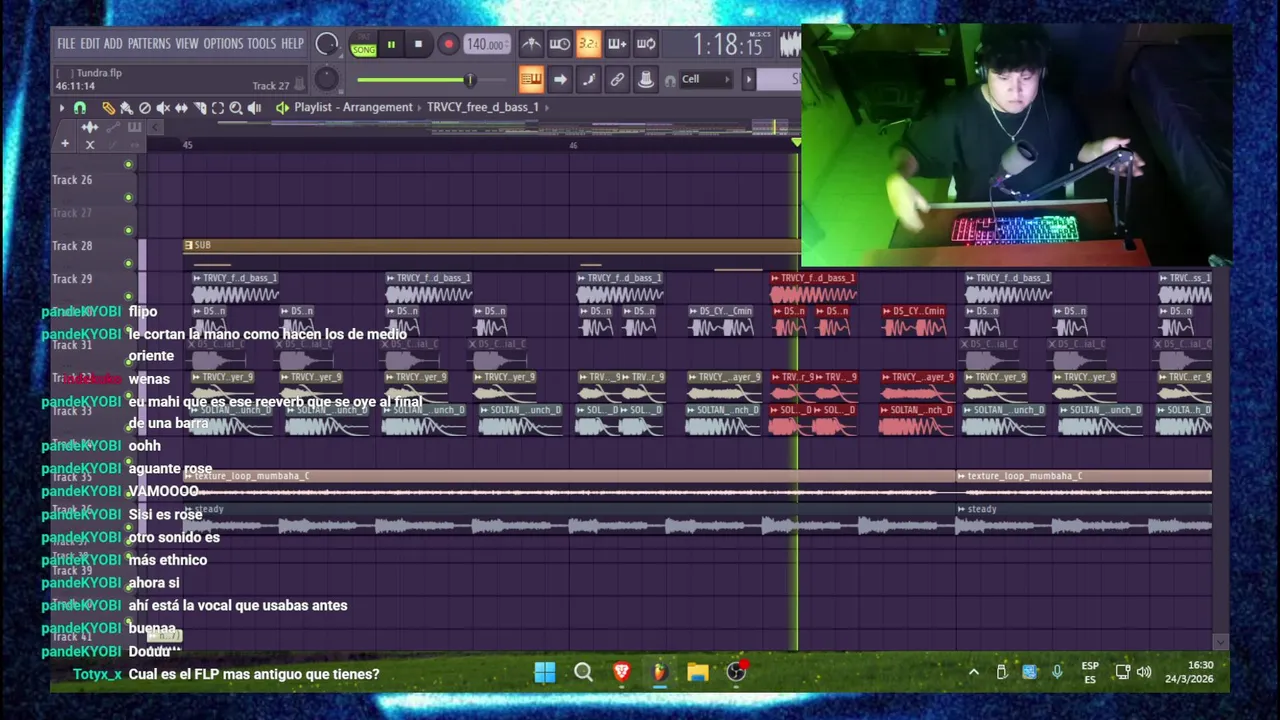Viewport: 1280px width, 720px height.
Task: Open the EDIT menu
Action: pyautogui.click(x=90, y=44)
